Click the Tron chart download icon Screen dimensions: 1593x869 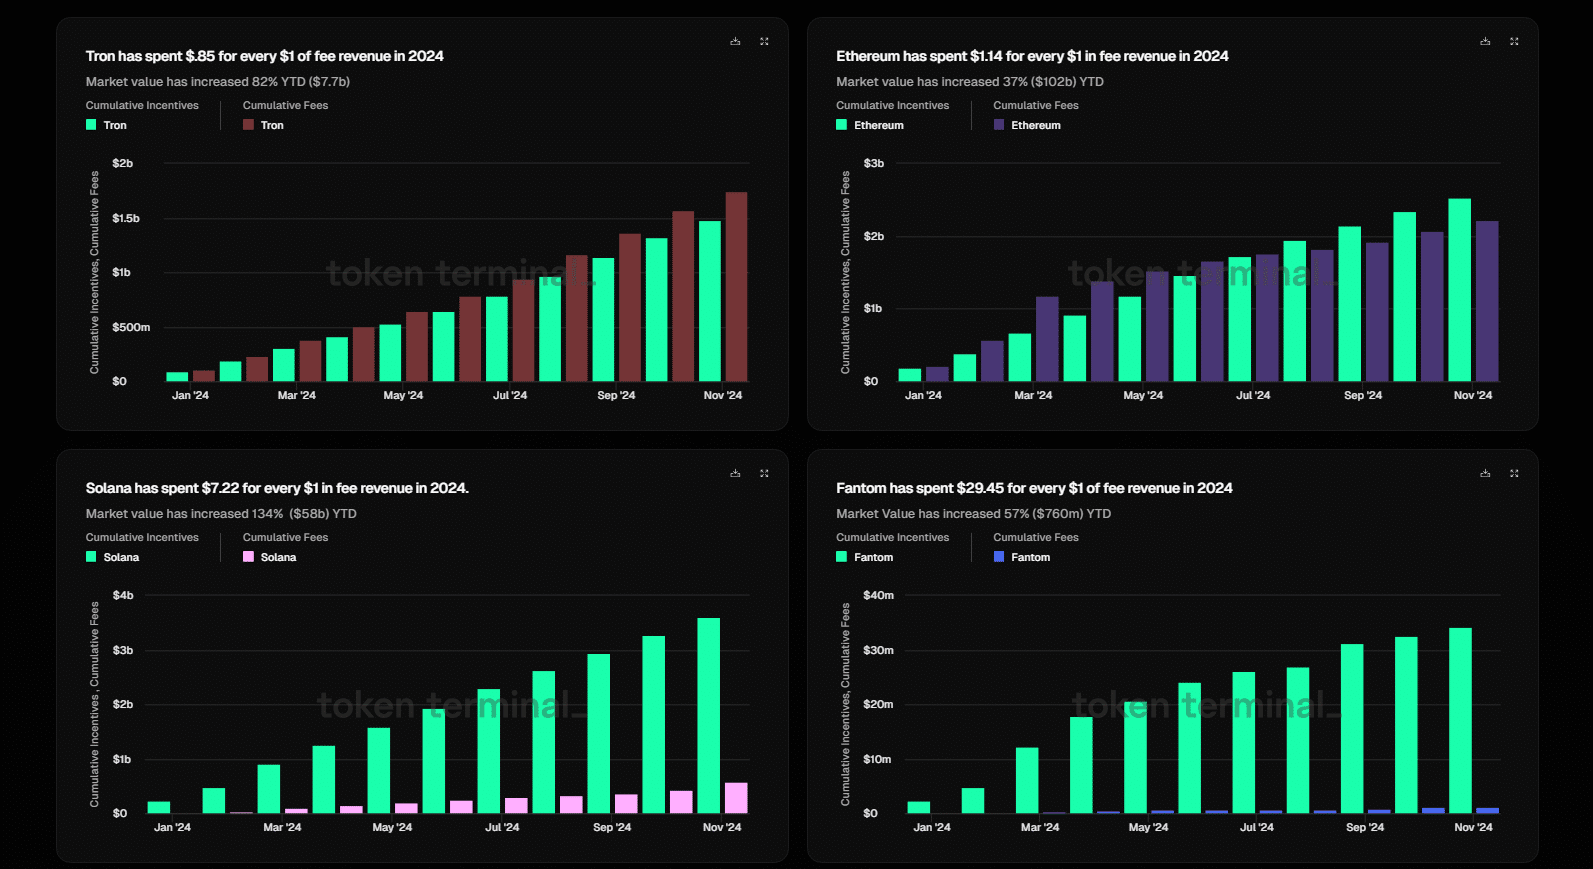pos(735,41)
